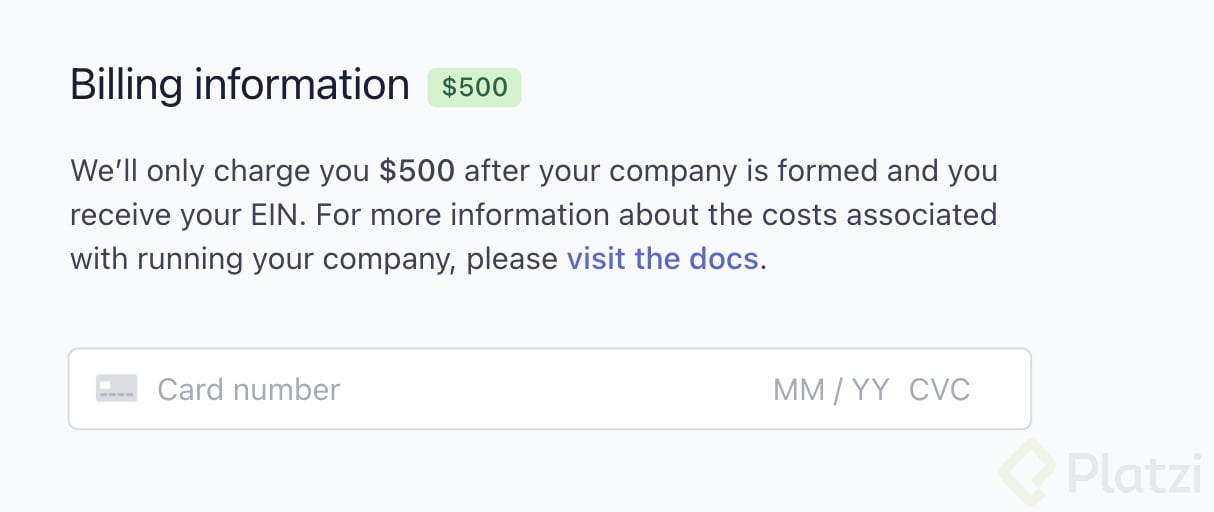Click the word "docs" in the link
The width and height of the screenshot is (1214, 512).
pyautogui.click(x=723, y=259)
